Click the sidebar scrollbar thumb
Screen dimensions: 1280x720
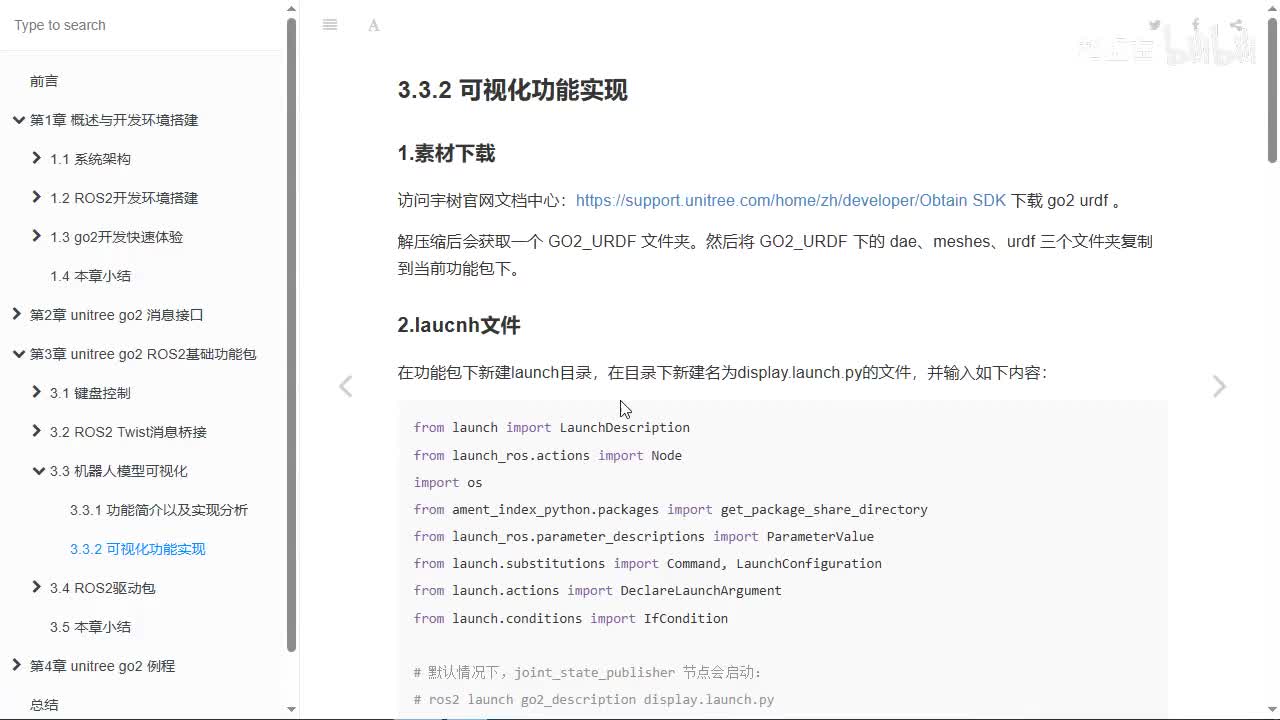(291, 335)
